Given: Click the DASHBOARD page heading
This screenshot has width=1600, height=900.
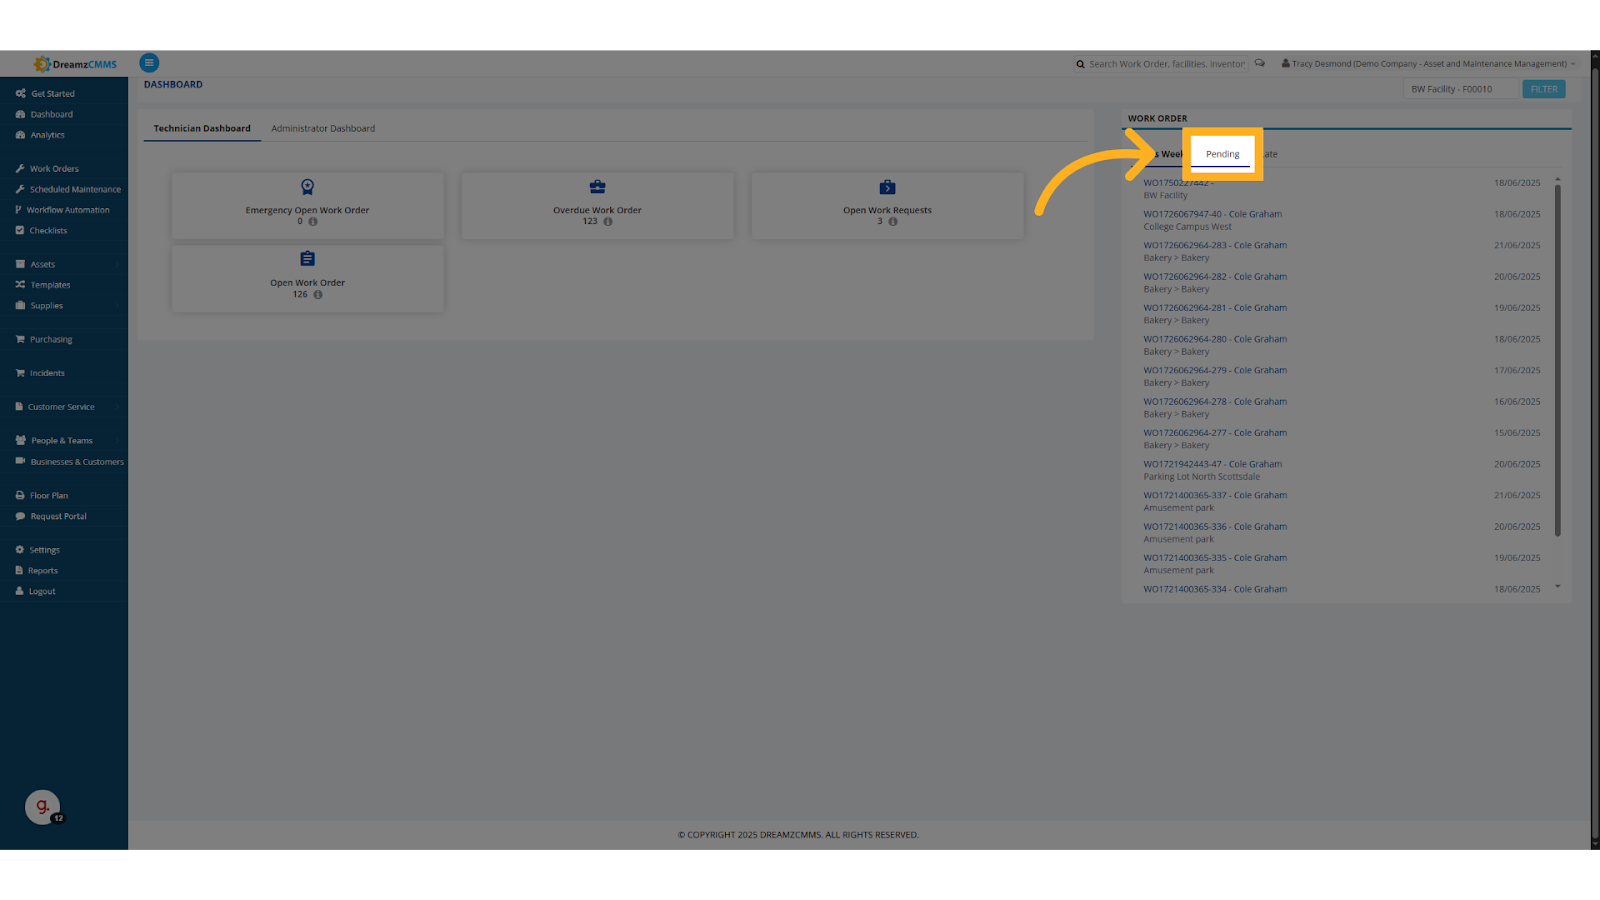Looking at the screenshot, I should [x=173, y=85].
